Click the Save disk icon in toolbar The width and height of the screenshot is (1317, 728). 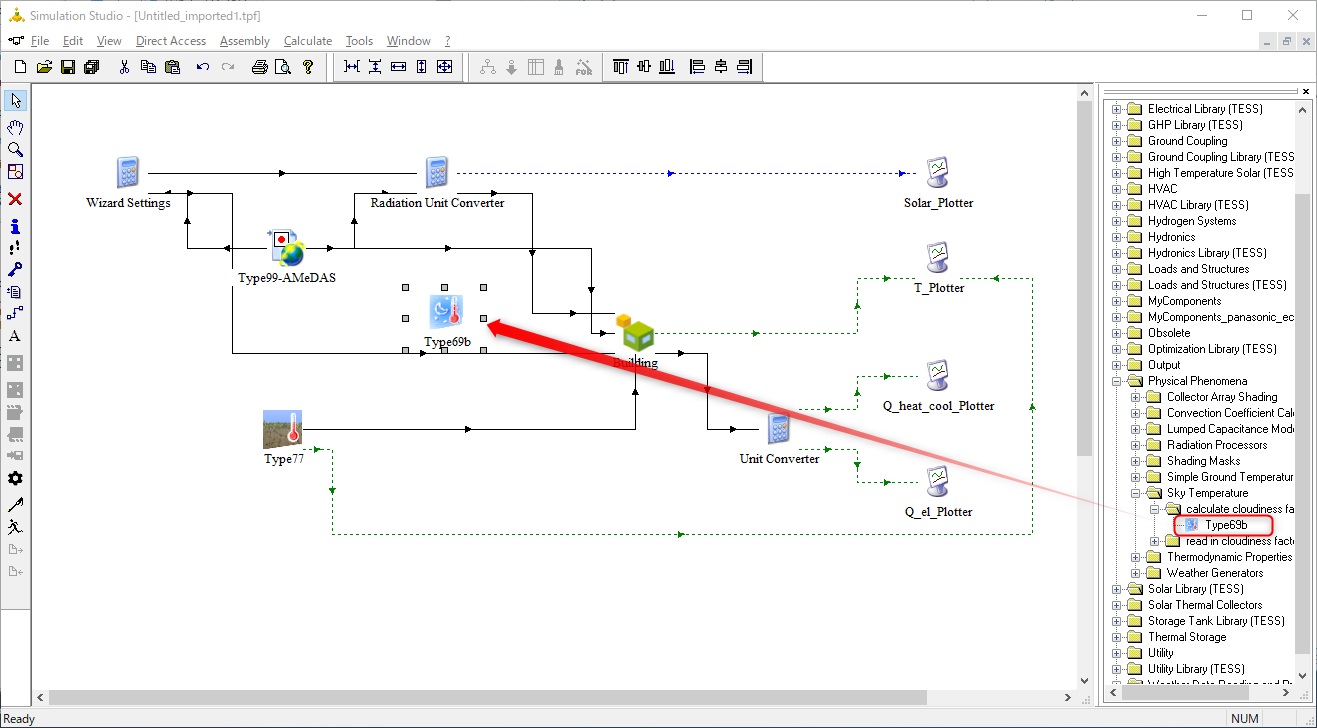point(68,67)
